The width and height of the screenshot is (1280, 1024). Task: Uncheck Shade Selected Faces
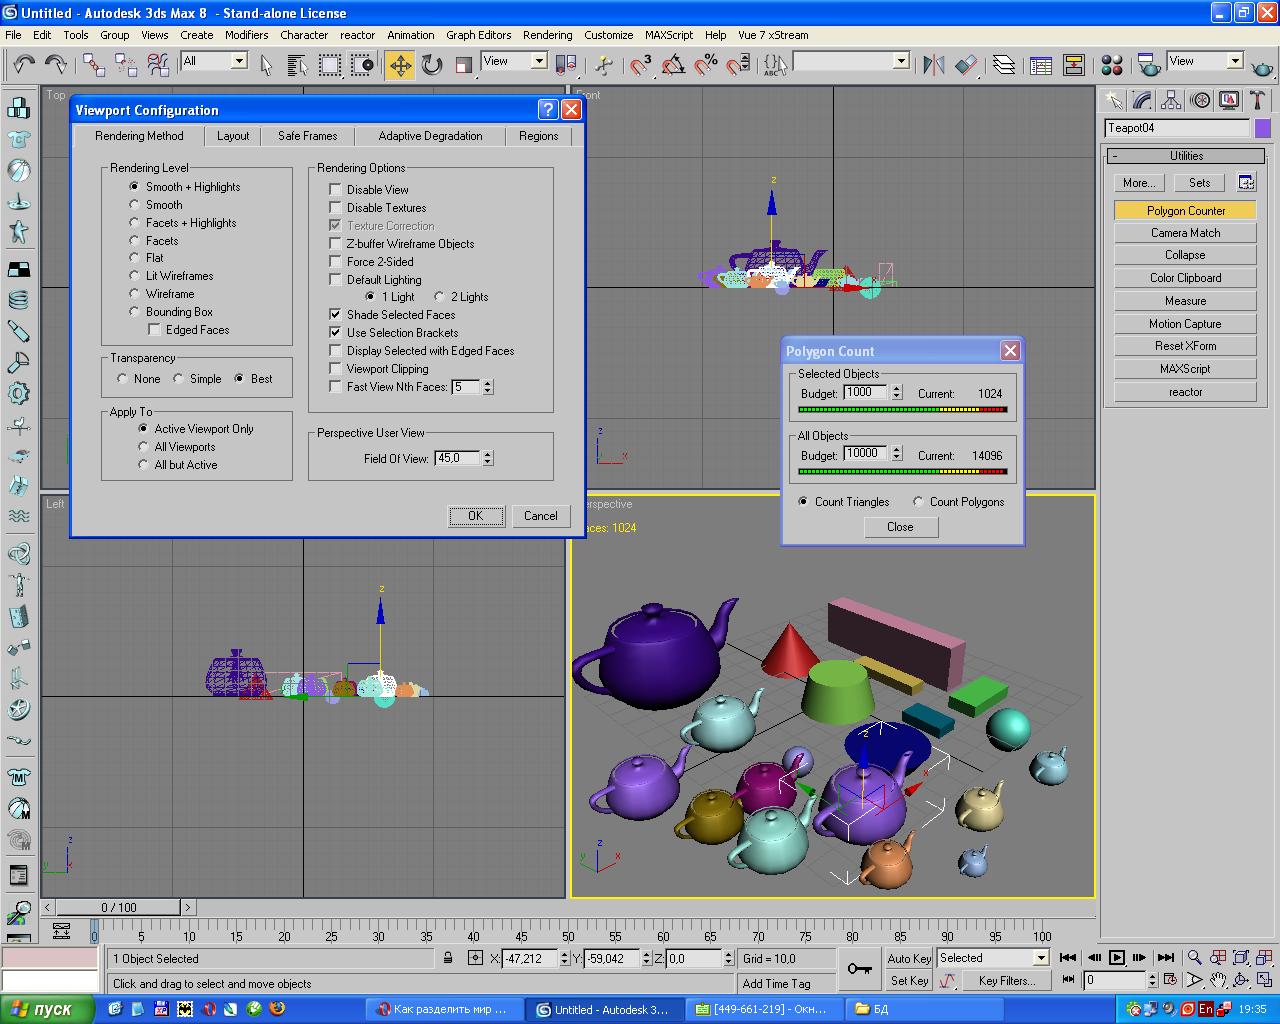(336, 315)
